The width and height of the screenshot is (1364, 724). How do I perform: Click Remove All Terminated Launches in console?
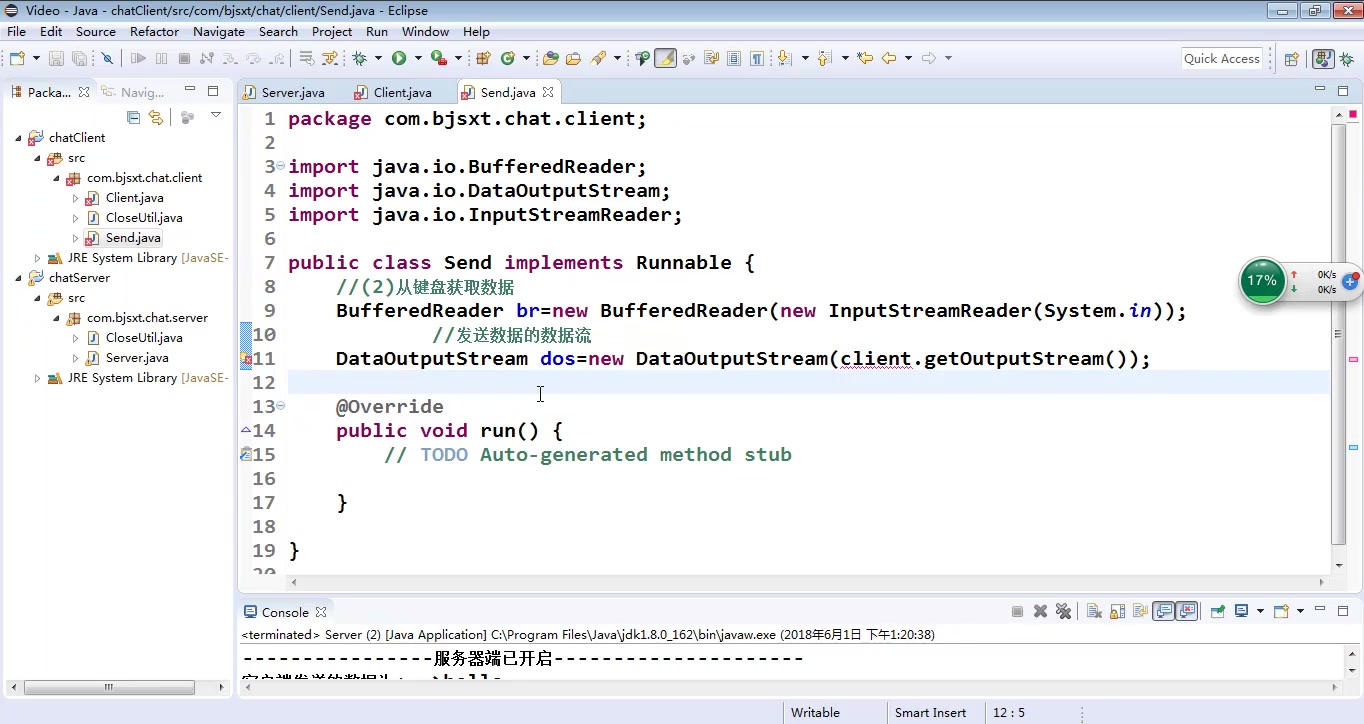(1063, 611)
